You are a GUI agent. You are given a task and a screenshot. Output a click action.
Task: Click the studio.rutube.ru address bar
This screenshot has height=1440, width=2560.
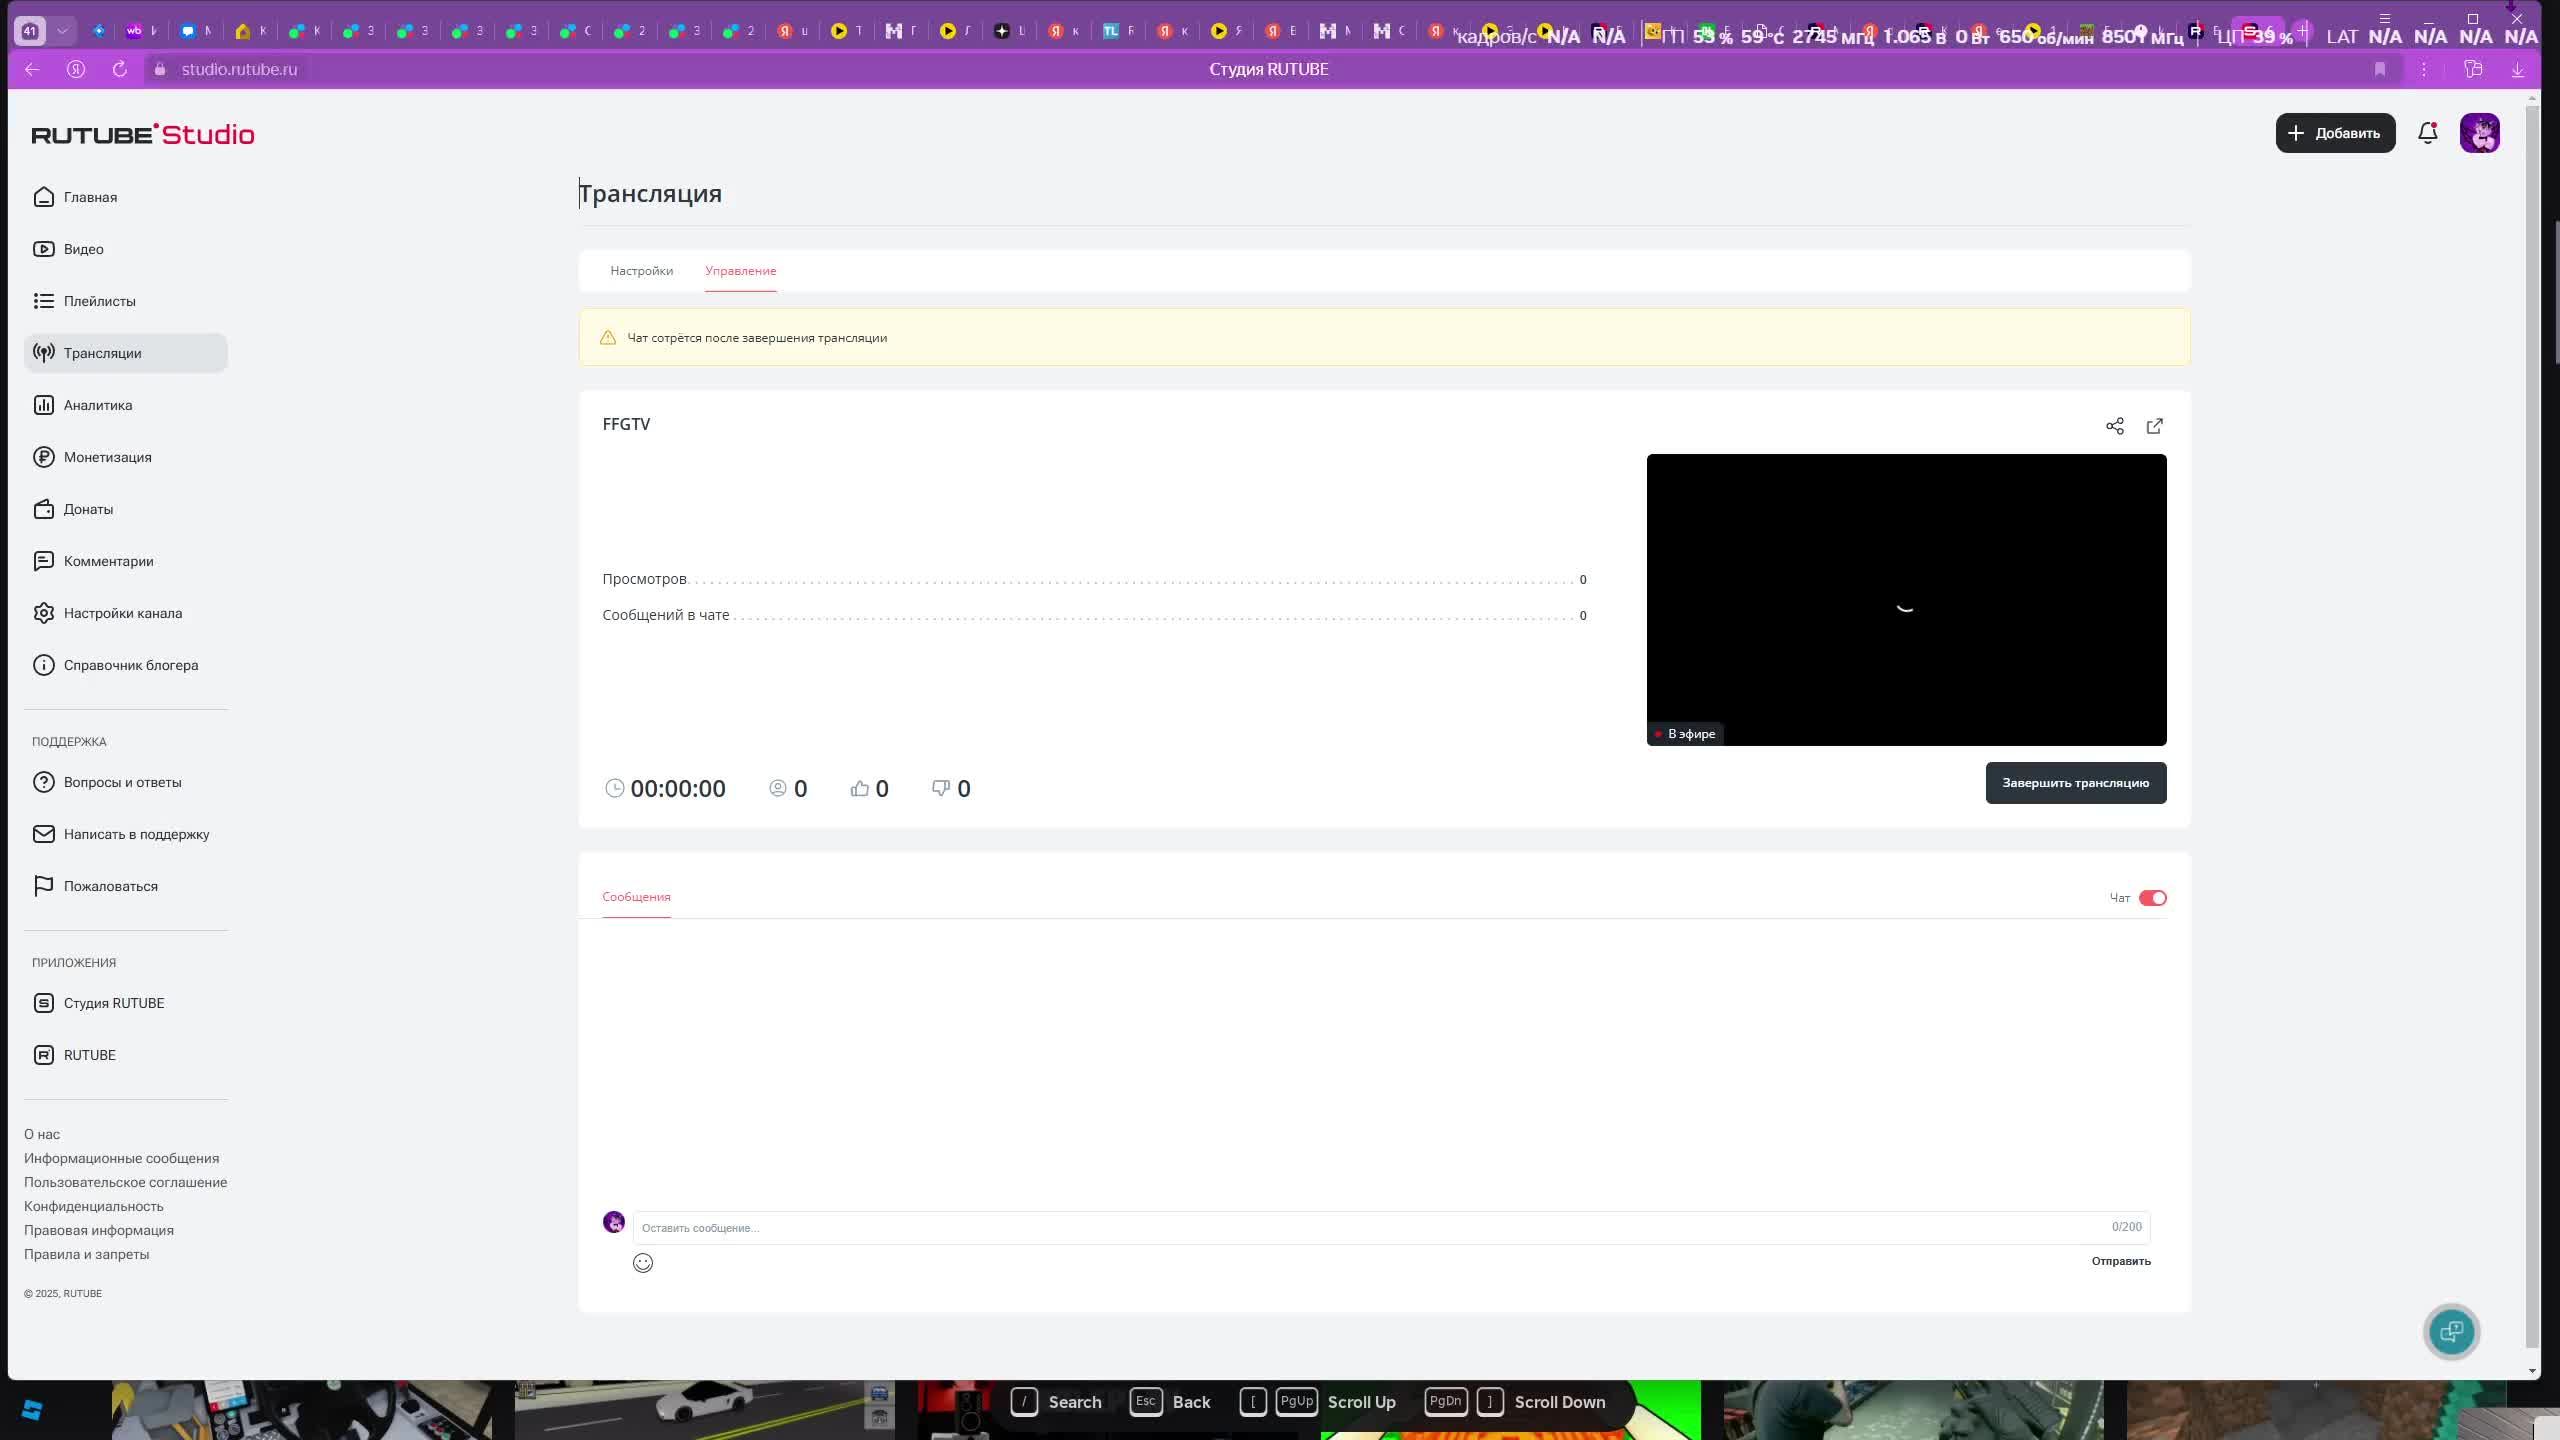[239, 69]
